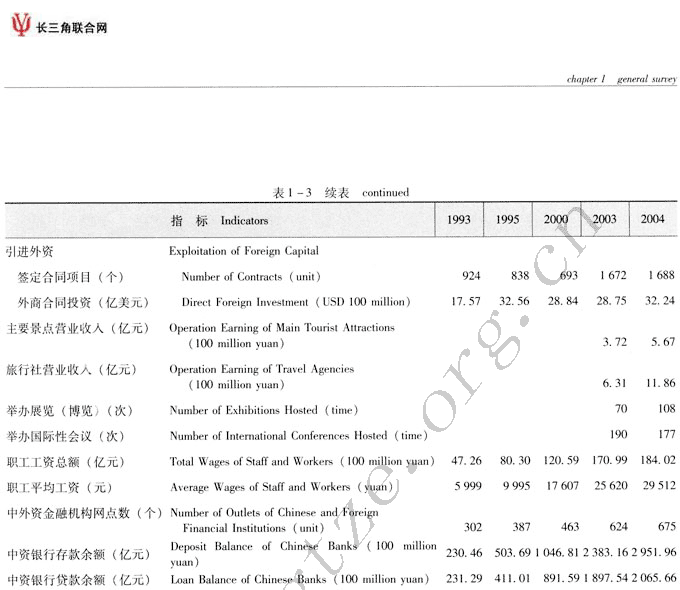Click value 1 688 in Number of Contracts row
This screenshot has width=680, height=590.
[x=661, y=275]
